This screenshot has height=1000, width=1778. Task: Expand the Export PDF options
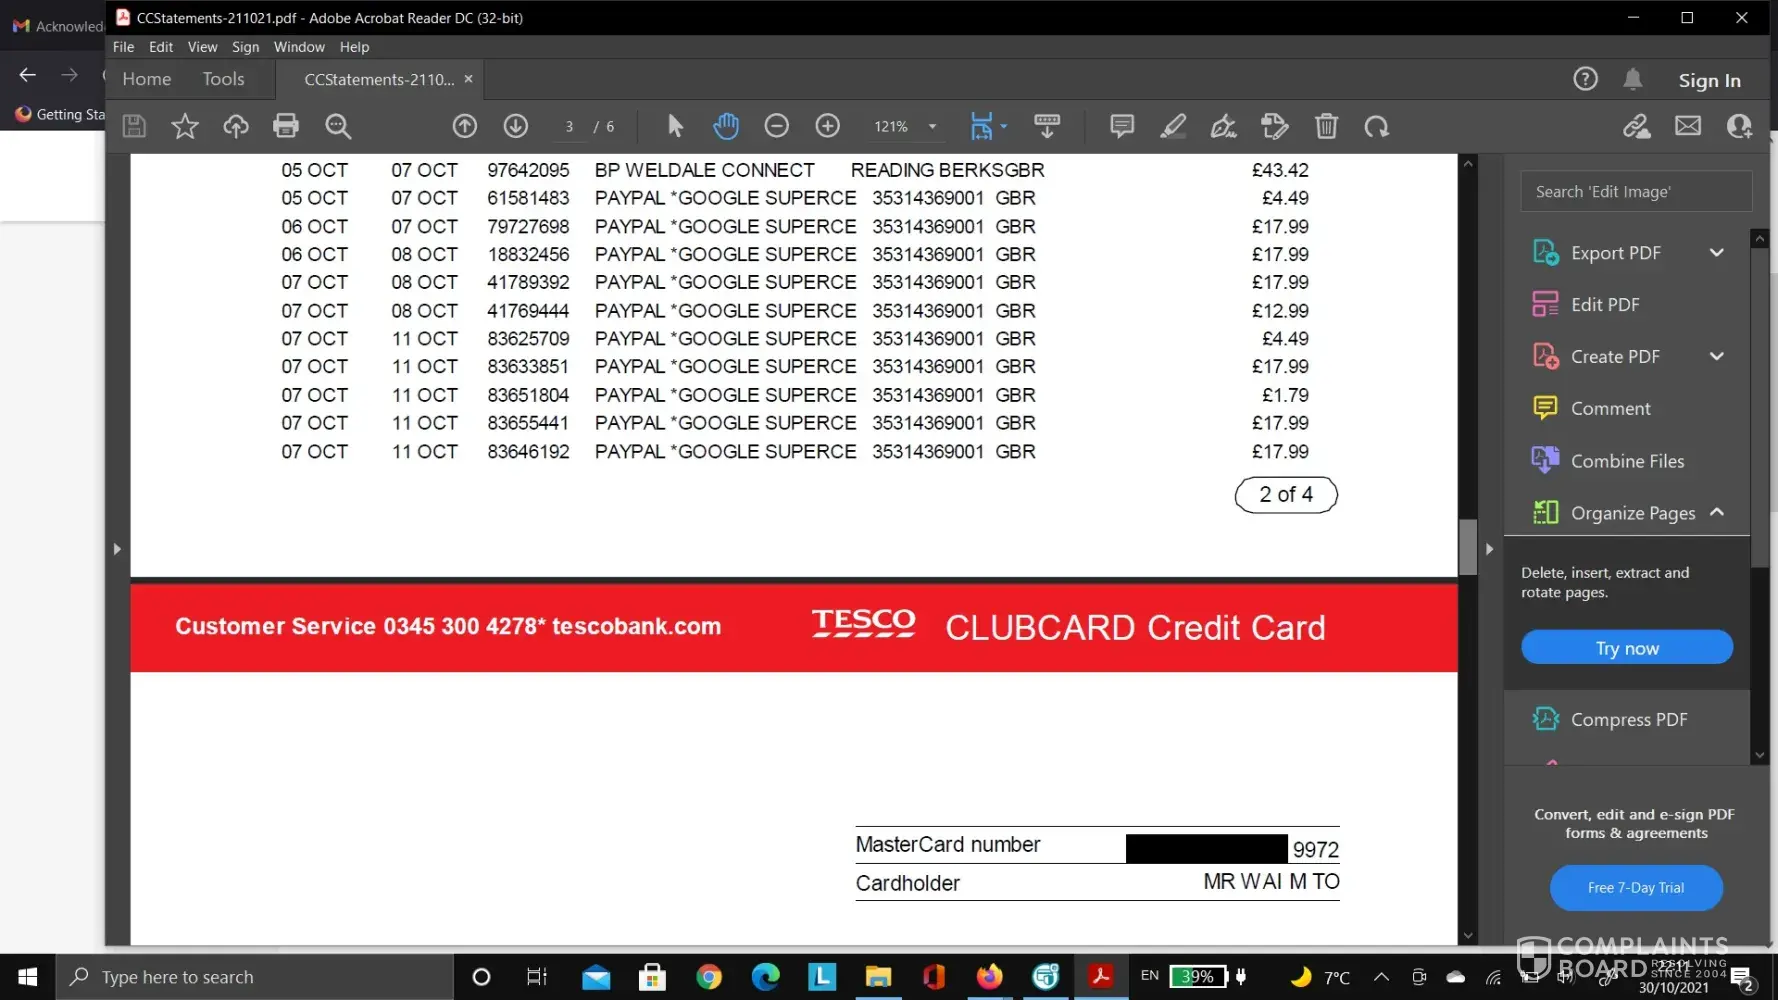(x=1717, y=252)
